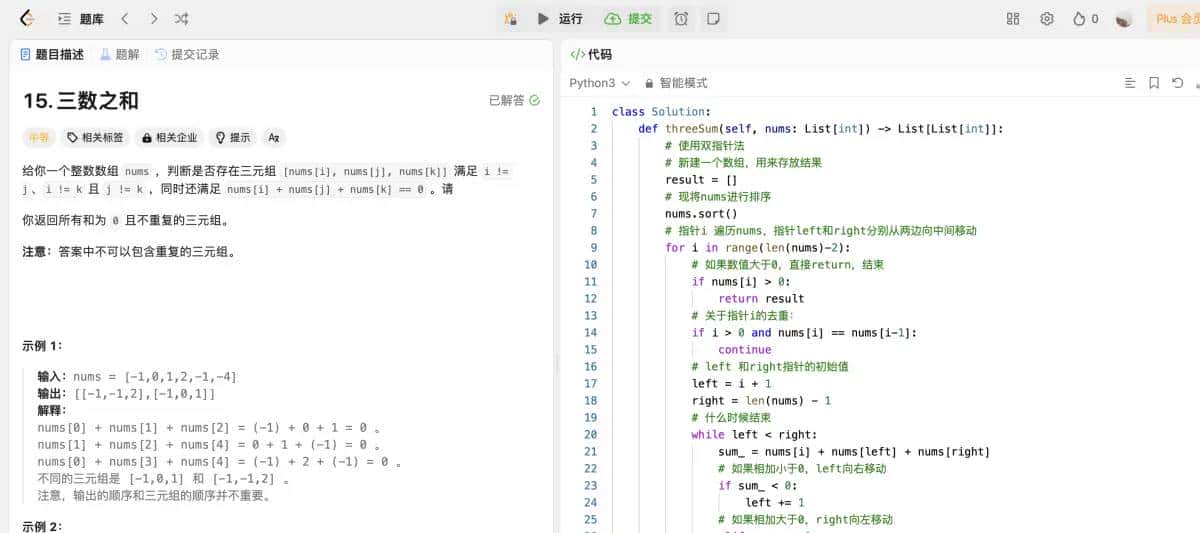Viewport: 1200px width, 533px height.
Task: Toggle the translation language icon
Action: pos(273,137)
